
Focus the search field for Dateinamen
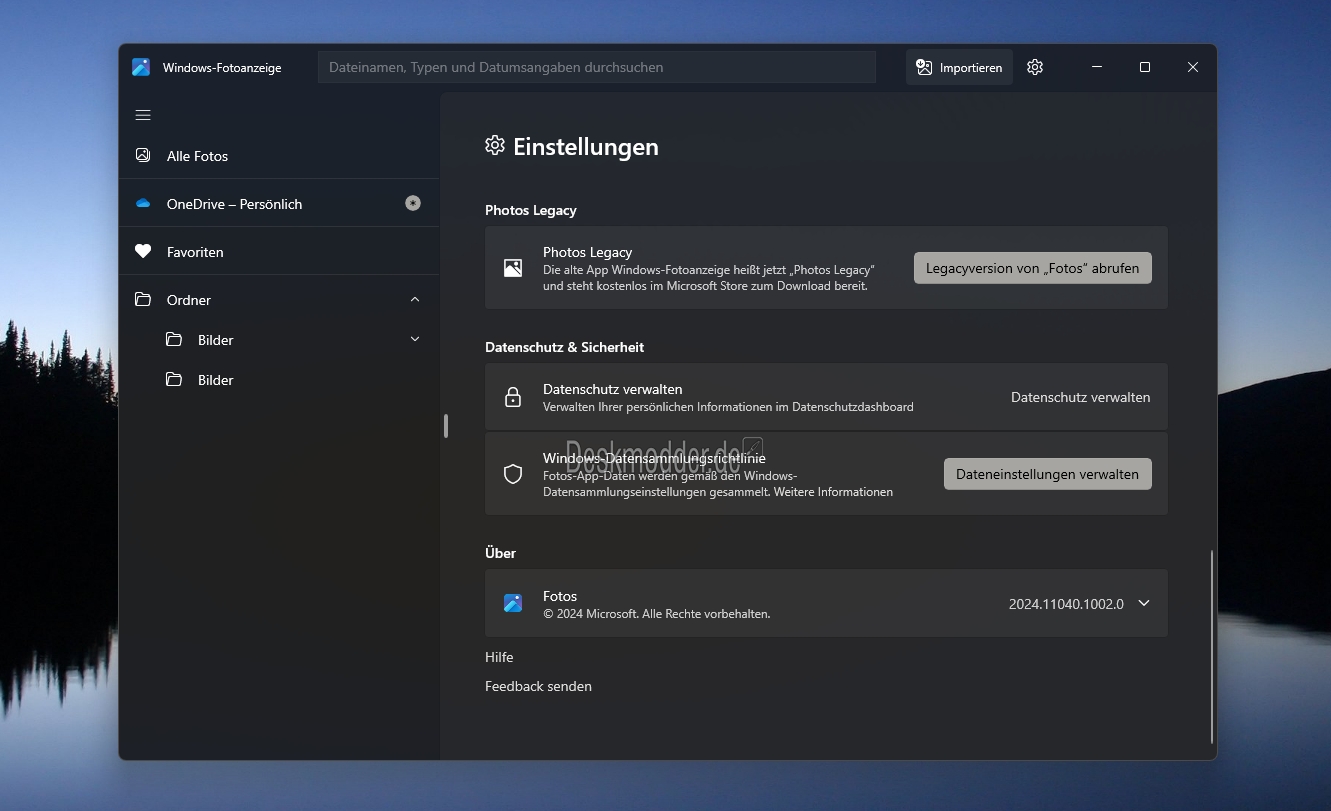coord(597,67)
